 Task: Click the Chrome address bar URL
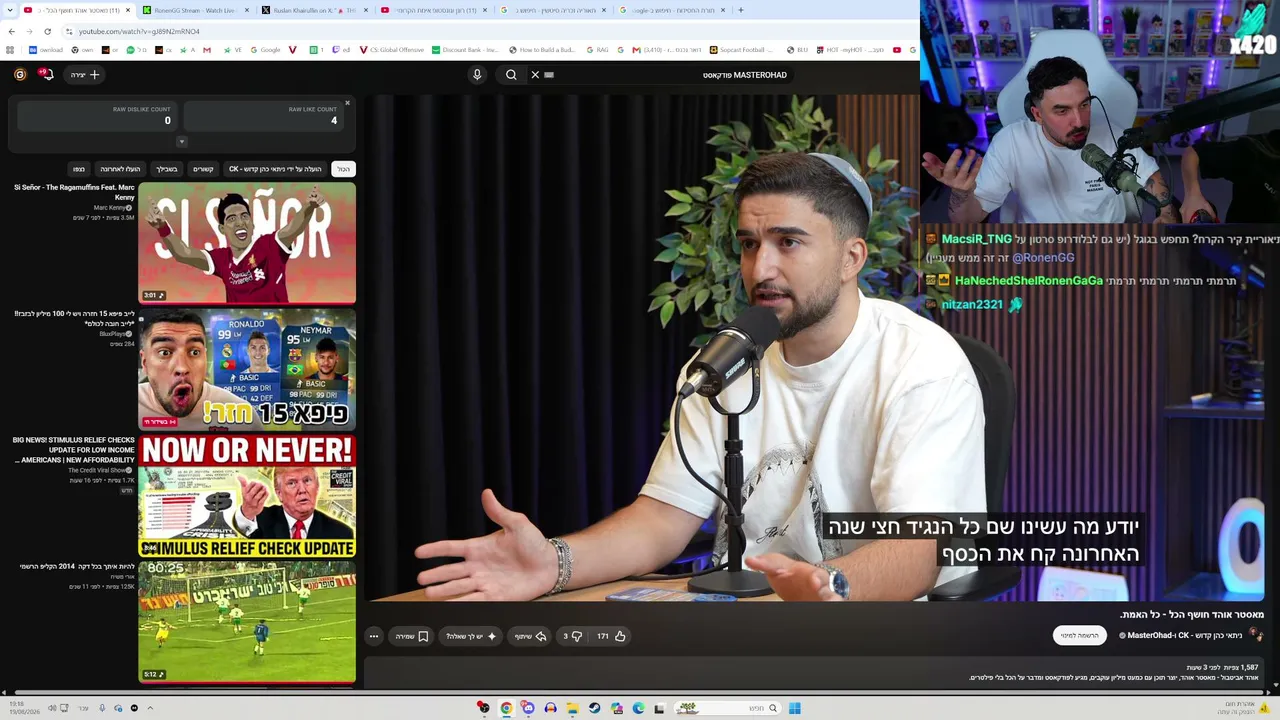point(139,31)
